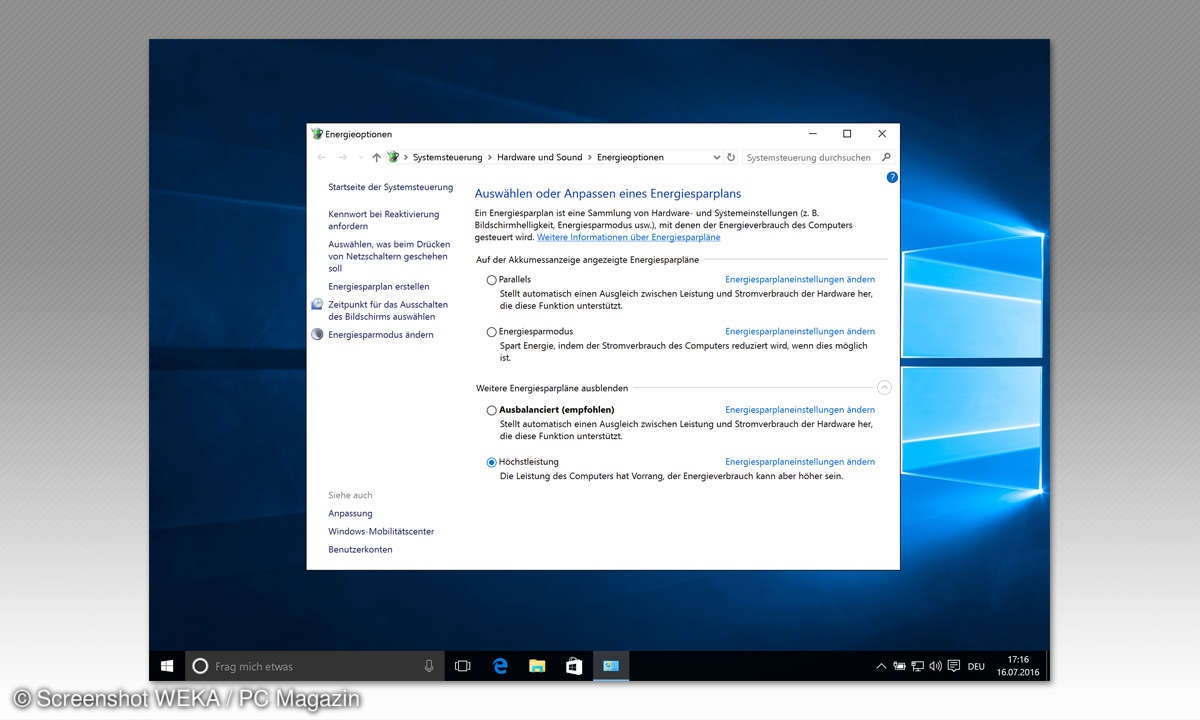Select the Energiesparmodus radio button

pyautogui.click(x=491, y=332)
